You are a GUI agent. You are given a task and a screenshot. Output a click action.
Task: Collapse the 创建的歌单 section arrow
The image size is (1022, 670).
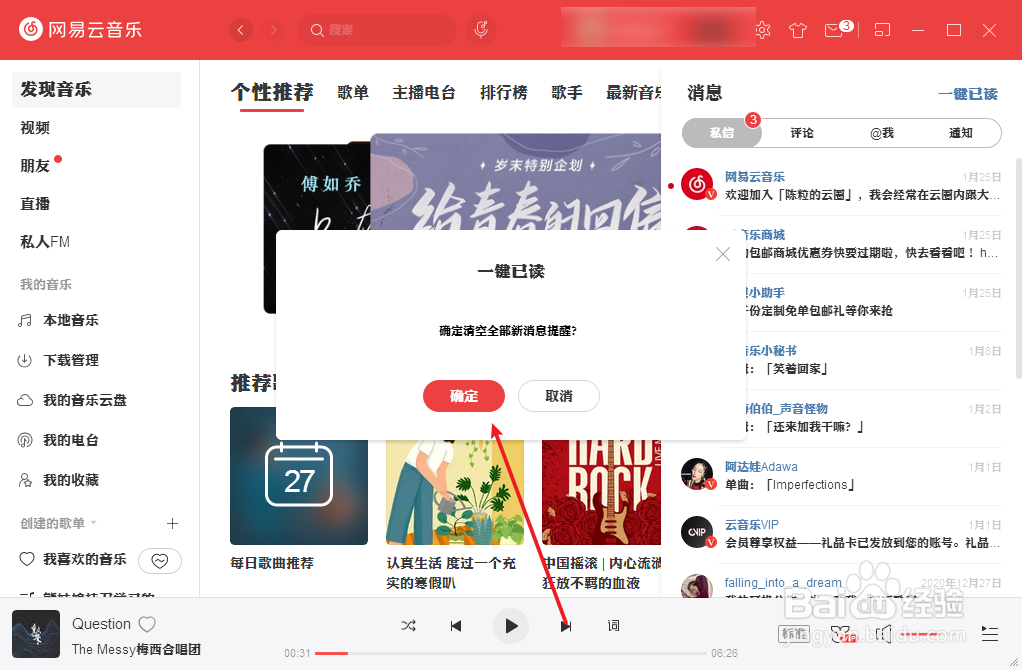93,523
